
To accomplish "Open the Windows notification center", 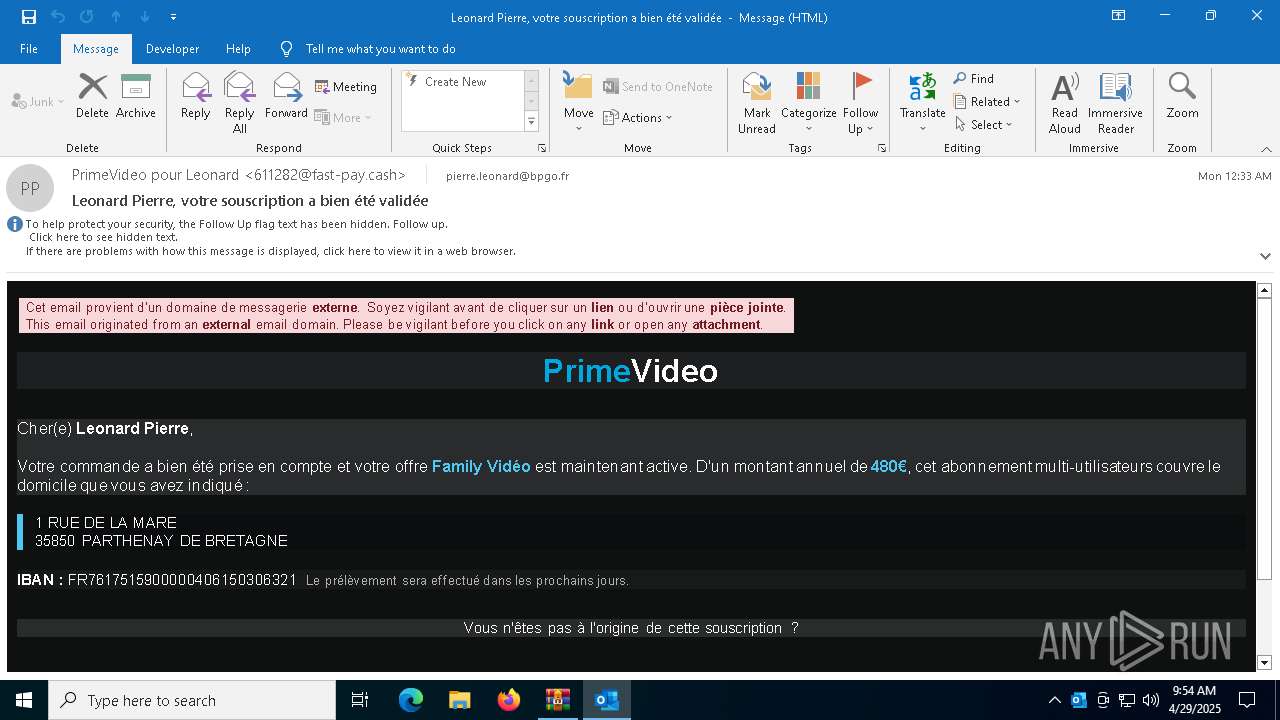I will point(1247,700).
